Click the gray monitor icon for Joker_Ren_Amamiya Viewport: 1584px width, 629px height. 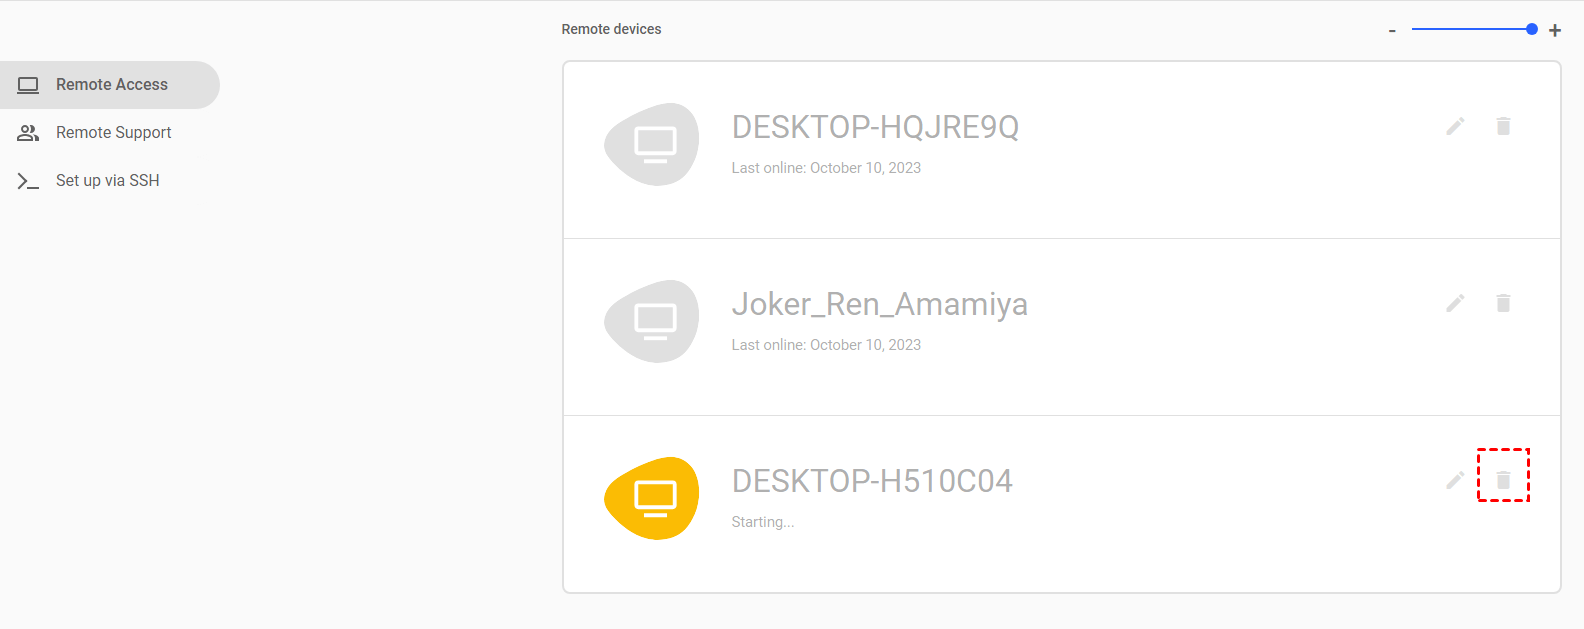tap(654, 321)
